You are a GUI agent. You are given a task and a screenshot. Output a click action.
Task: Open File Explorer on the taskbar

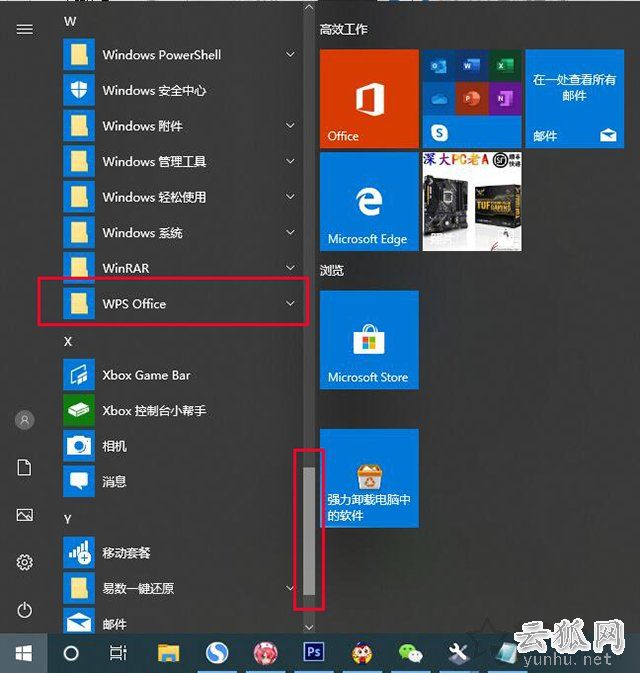click(x=168, y=653)
